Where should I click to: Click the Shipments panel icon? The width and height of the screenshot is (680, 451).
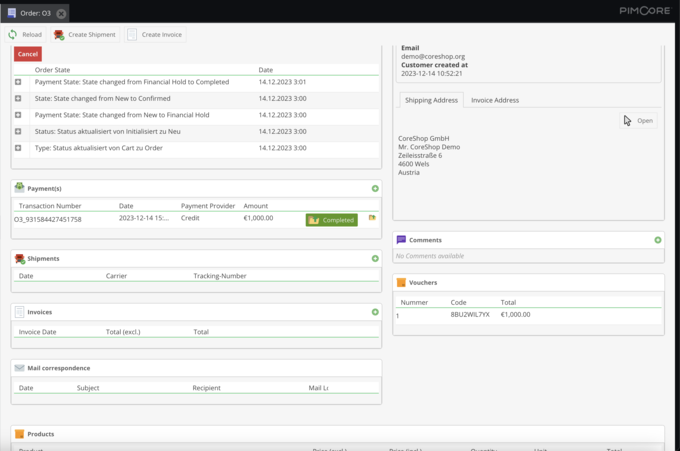[x=20, y=258]
